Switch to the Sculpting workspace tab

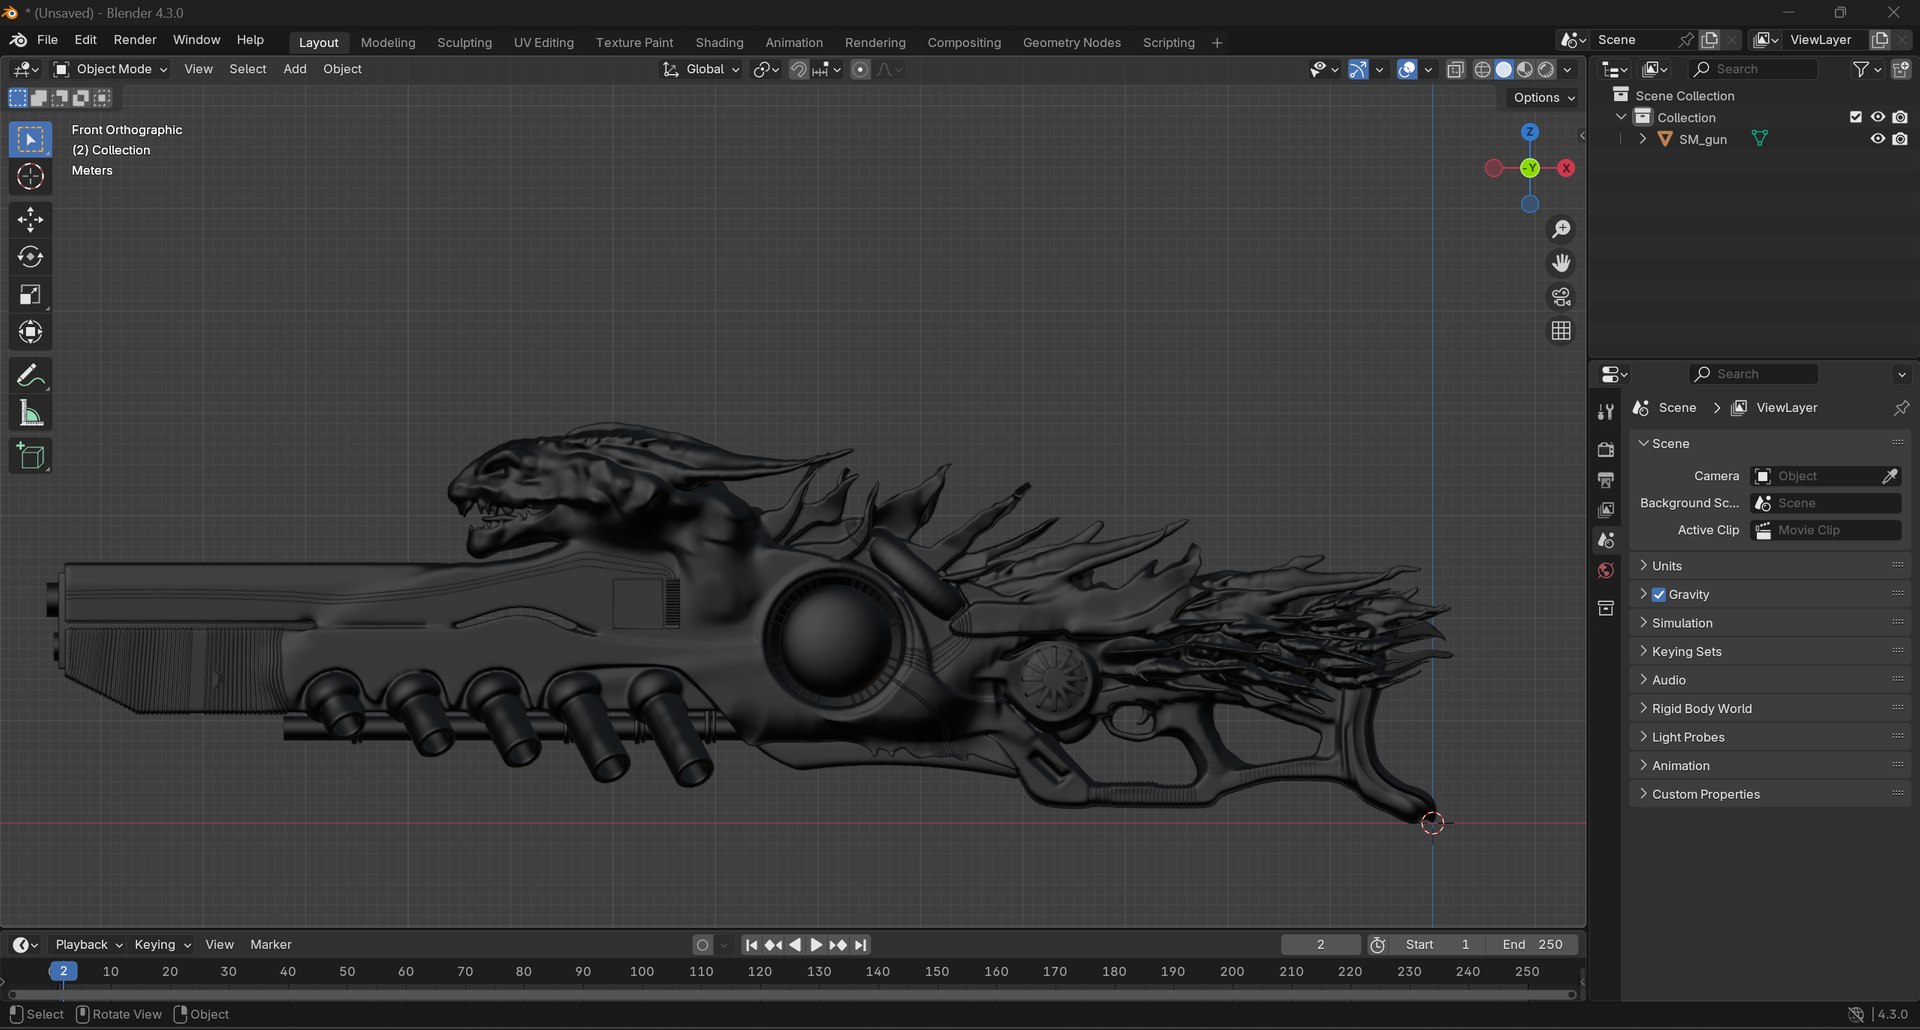pyautogui.click(x=464, y=42)
